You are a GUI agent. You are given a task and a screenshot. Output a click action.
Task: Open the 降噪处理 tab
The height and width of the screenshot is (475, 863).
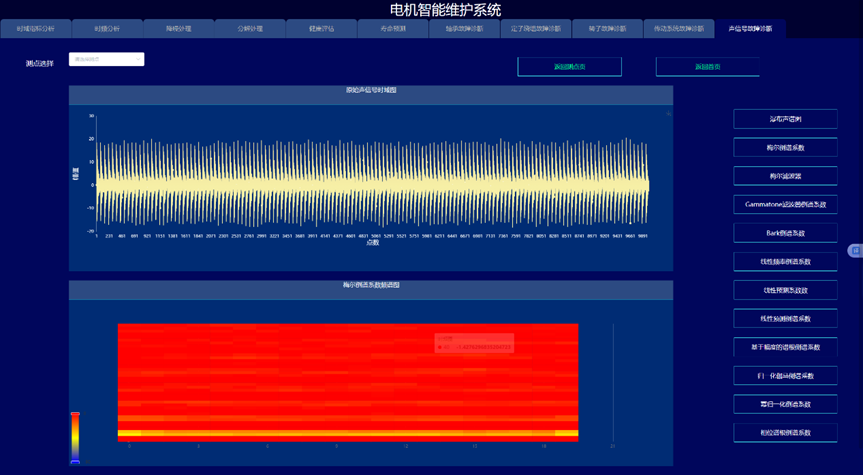pos(178,29)
